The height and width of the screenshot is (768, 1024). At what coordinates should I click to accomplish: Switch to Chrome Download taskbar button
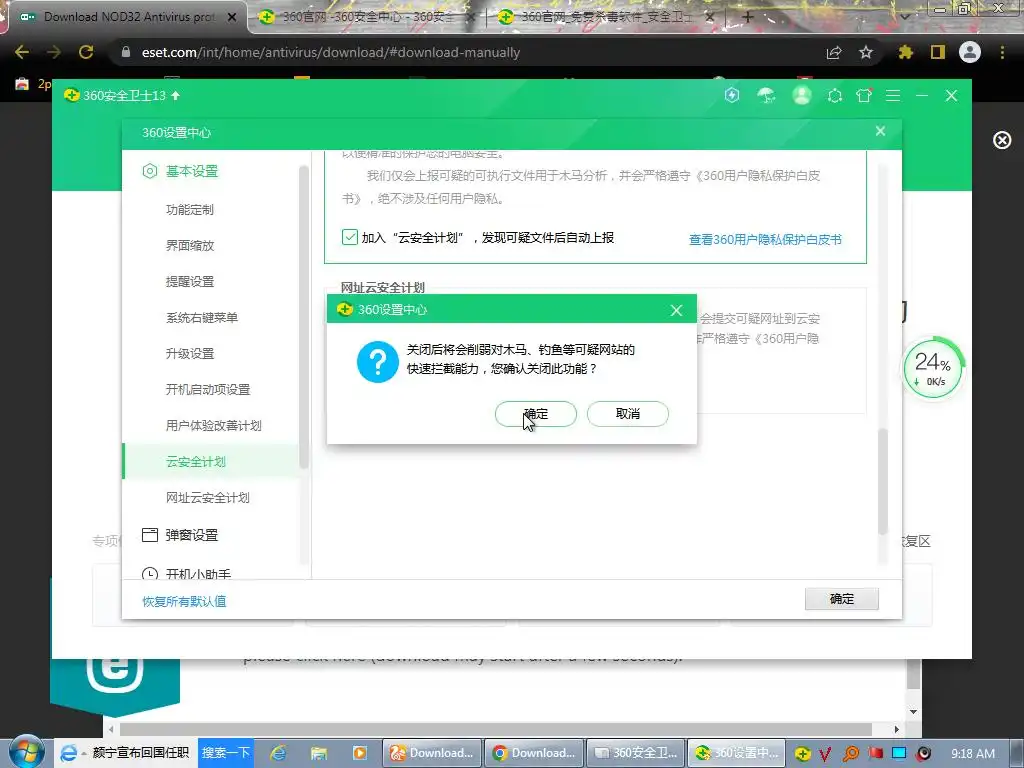(x=534, y=753)
